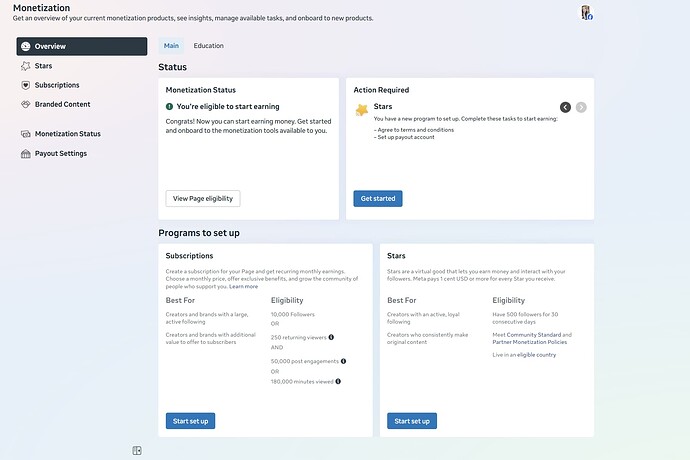
Task: Click 'Have 500 followers for 30' text
Action: (x=525, y=314)
